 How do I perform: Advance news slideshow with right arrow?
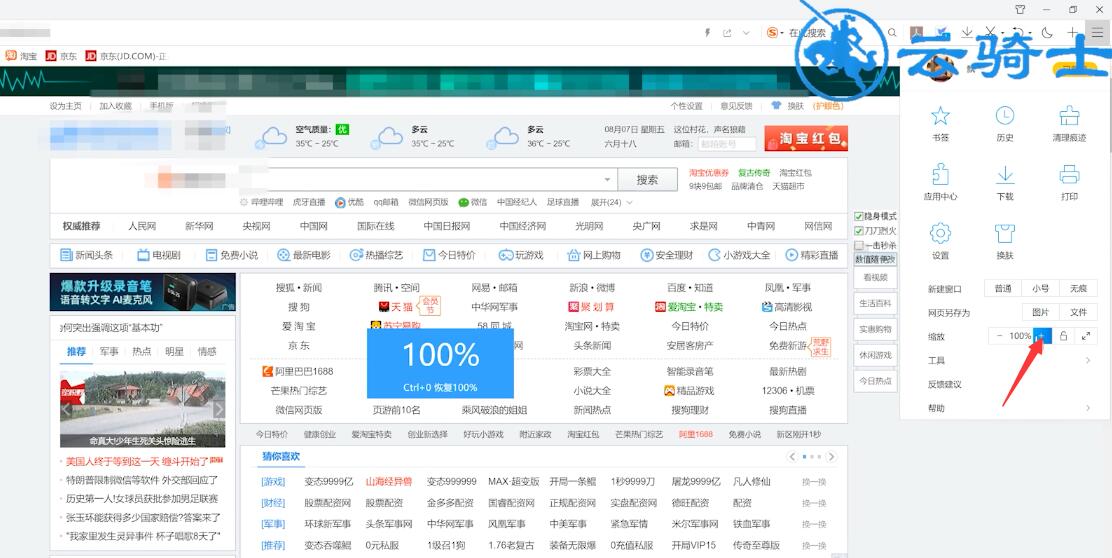[218, 409]
